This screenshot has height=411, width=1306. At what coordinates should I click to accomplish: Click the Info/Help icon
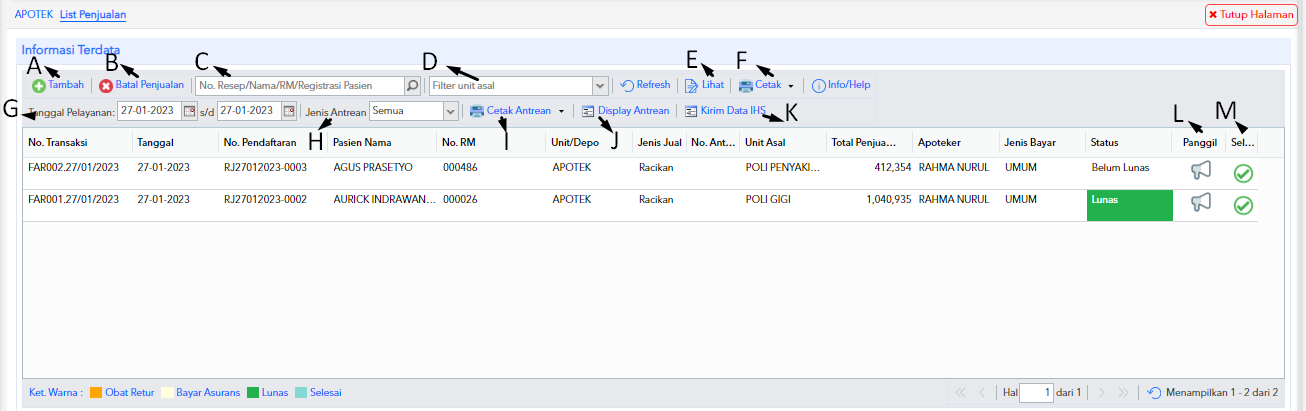click(818, 86)
